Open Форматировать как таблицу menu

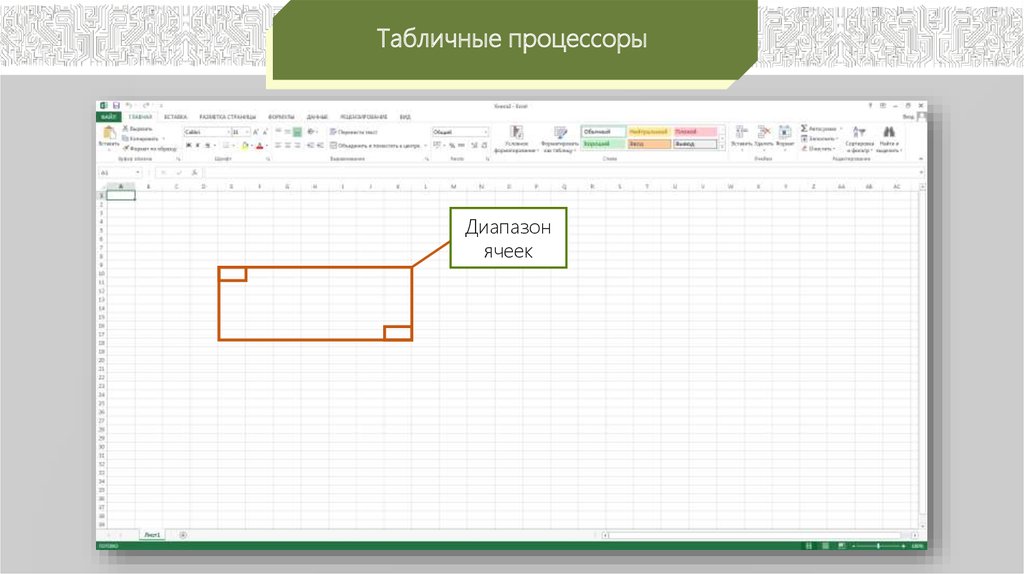pyautogui.click(x=560, y=139)
